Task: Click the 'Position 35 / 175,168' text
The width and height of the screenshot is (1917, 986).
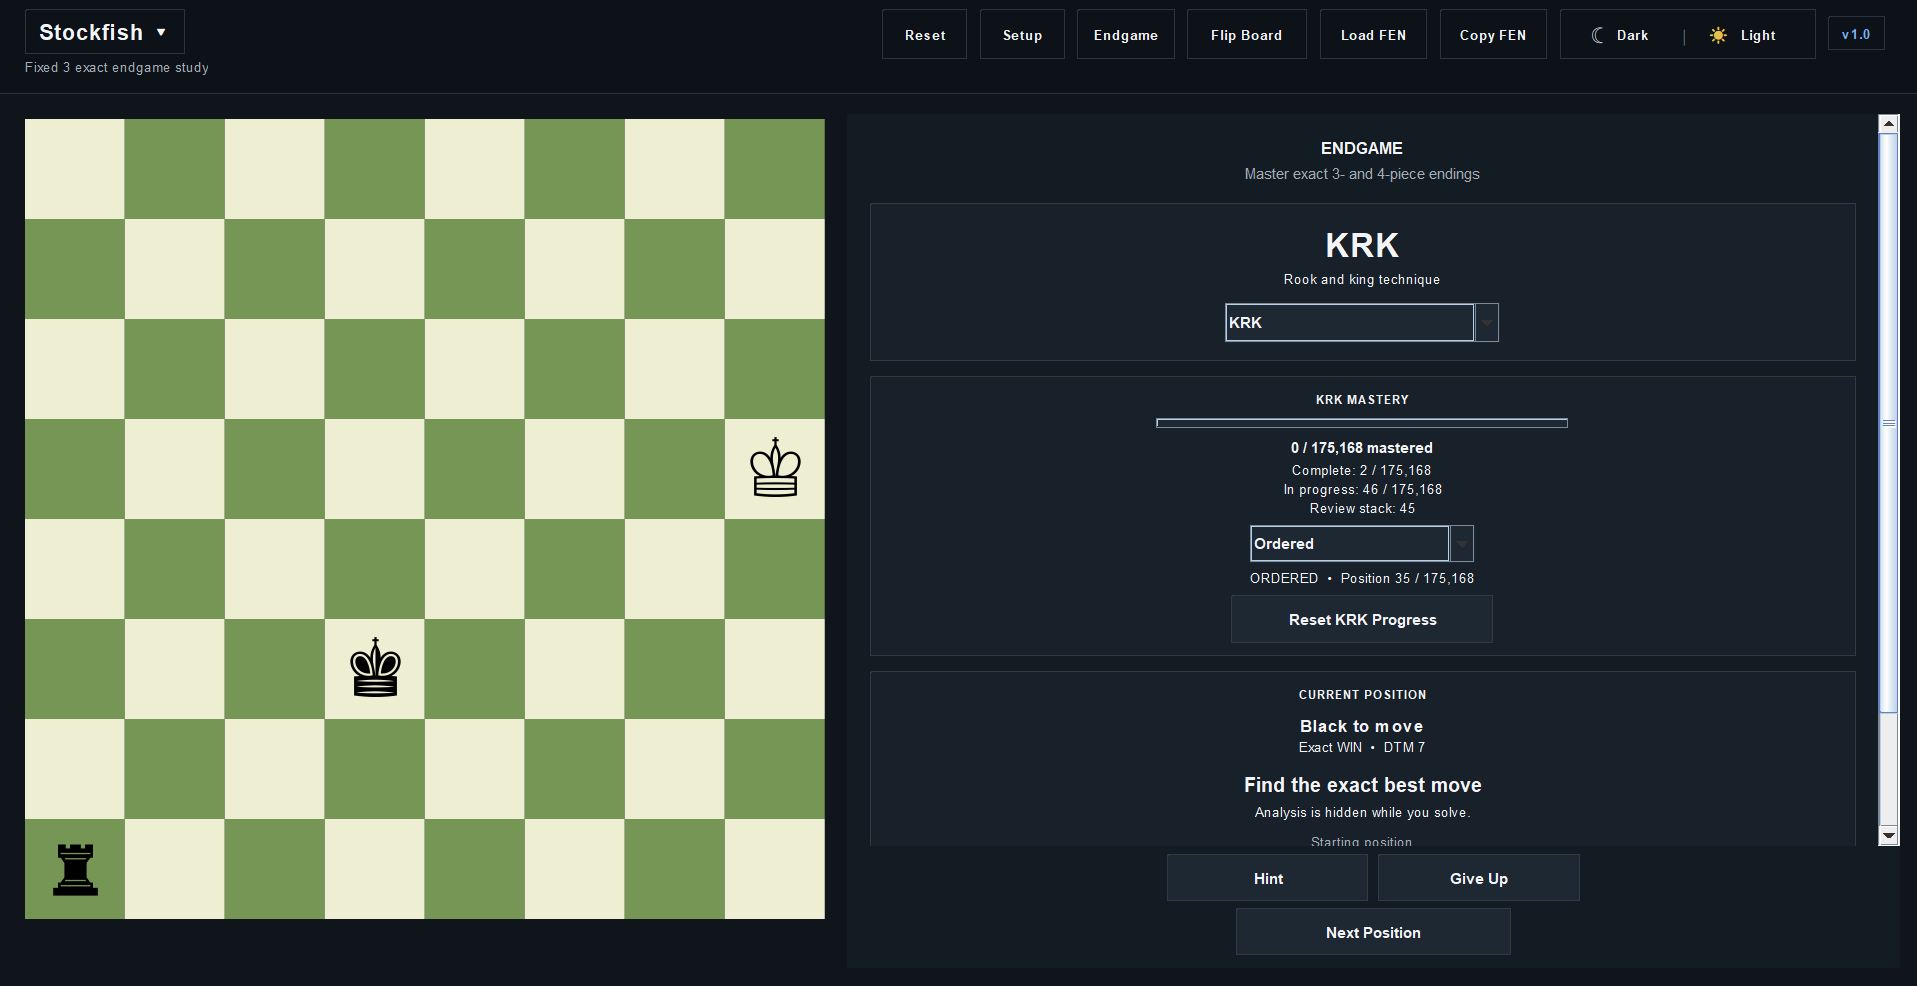Action: pyautogui.click(x=1407, y=578)
